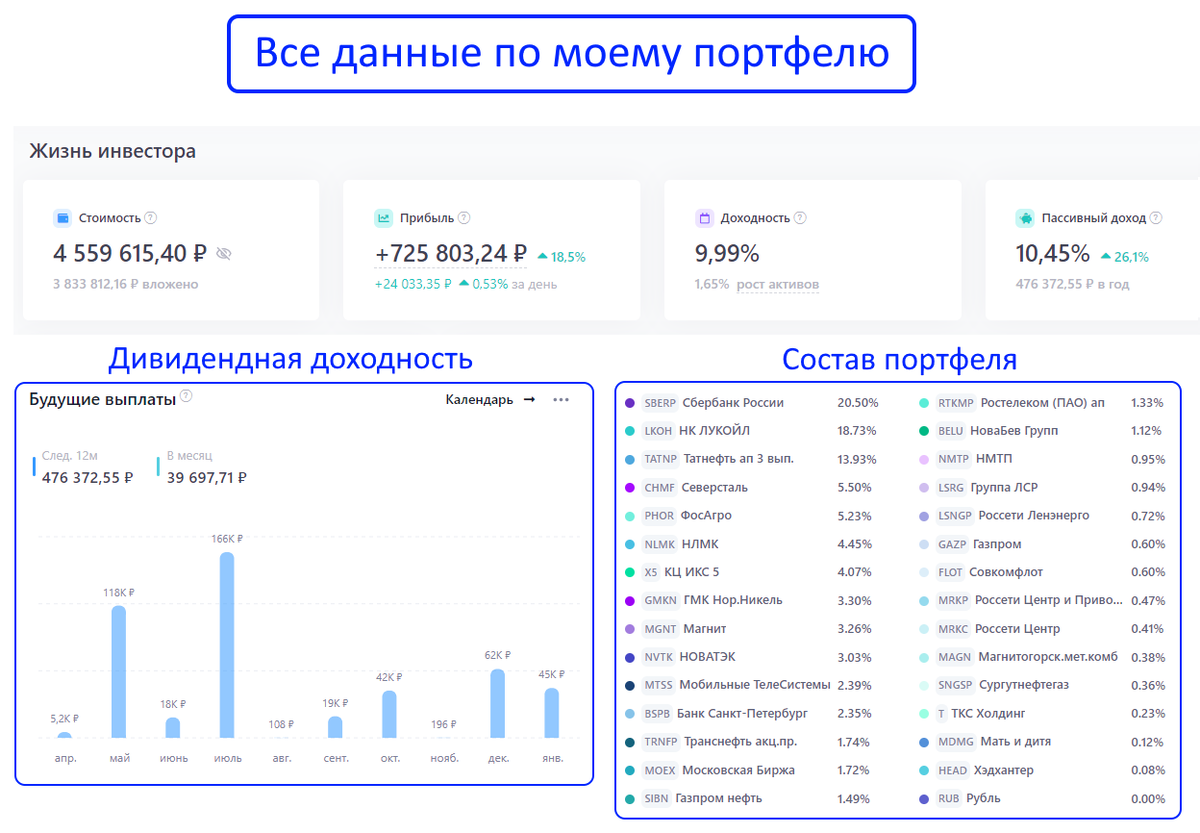Click the profit value +725 803,24 ₽
Viewport: 1200px width, 833px height.
click(451, 254)
